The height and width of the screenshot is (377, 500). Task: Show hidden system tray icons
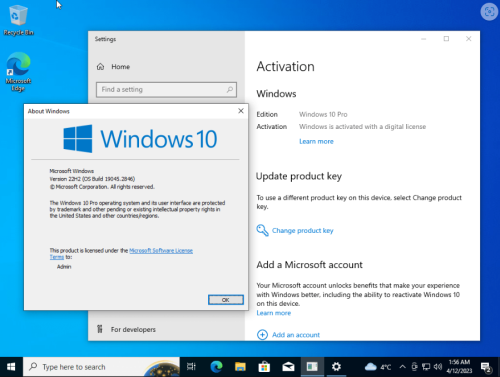pos(402,367)
